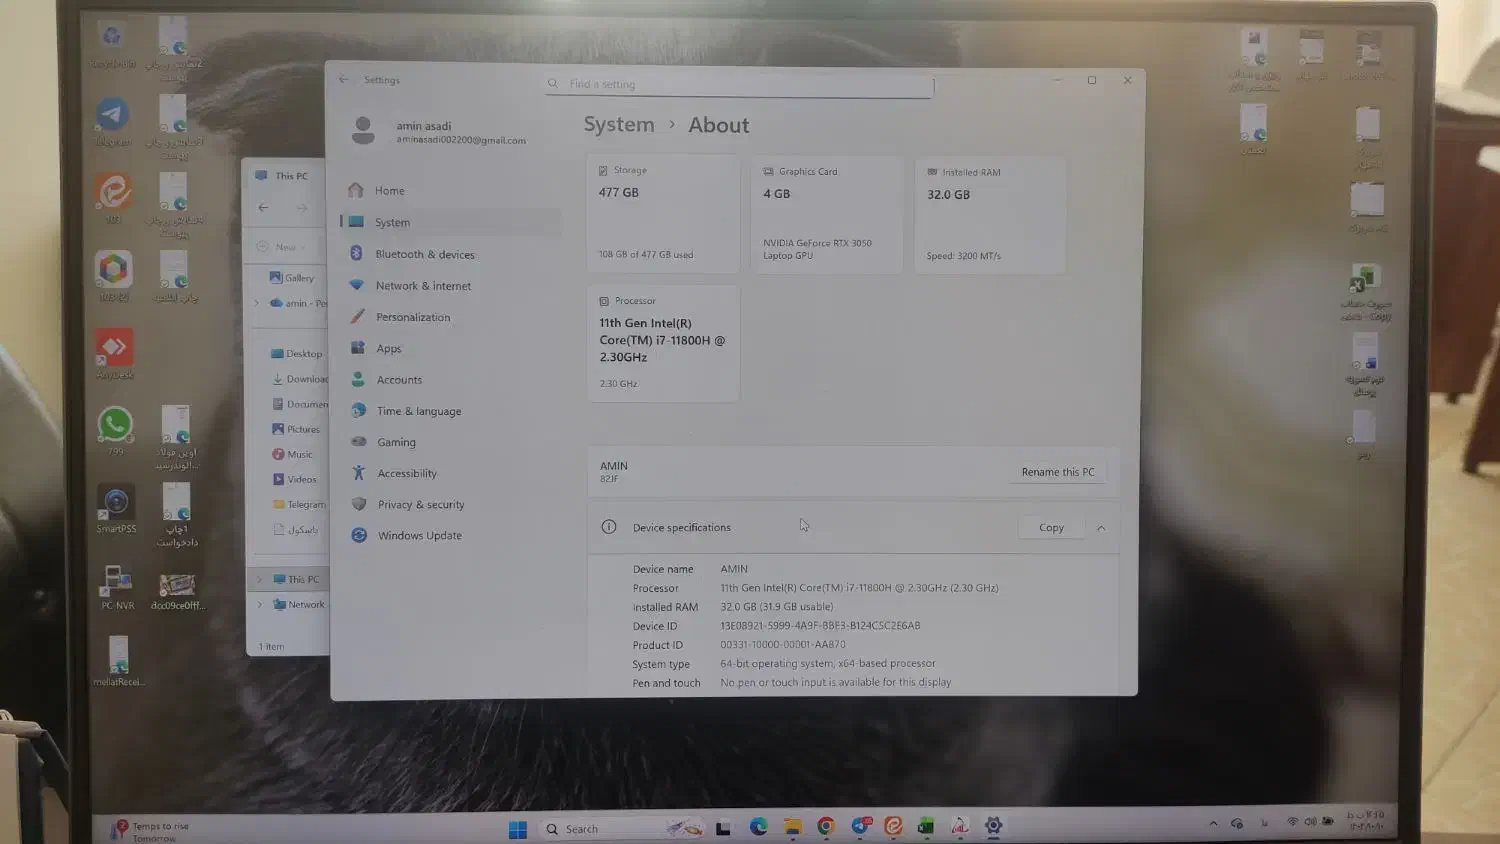Open the Personalization section
This screenshot has height=844, width=1500.
(412, 317)
